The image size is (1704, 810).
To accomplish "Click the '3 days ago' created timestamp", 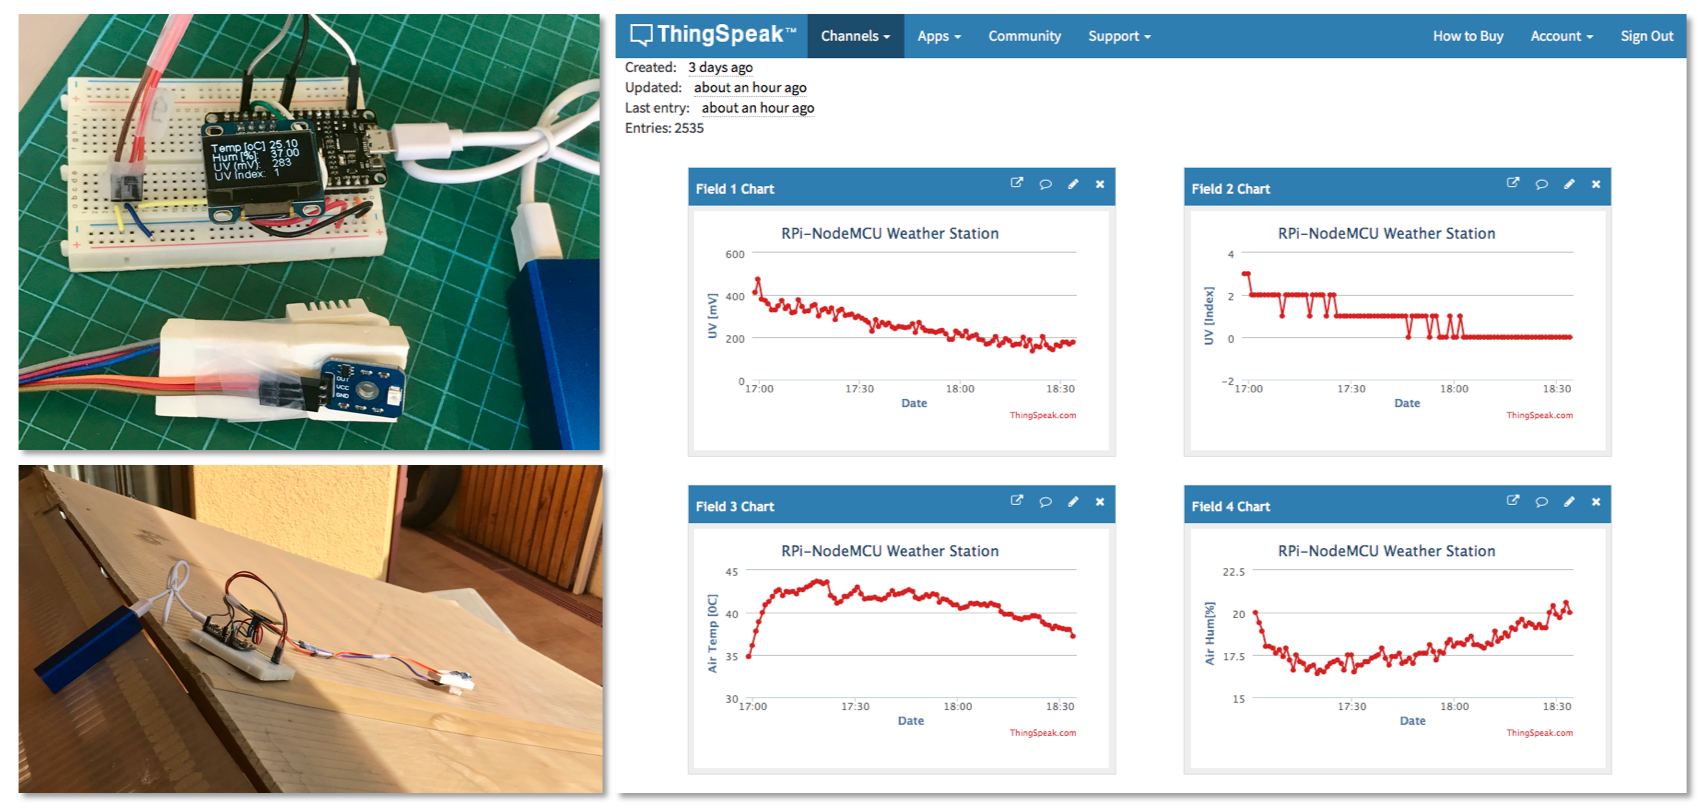I will coord(720,67).
